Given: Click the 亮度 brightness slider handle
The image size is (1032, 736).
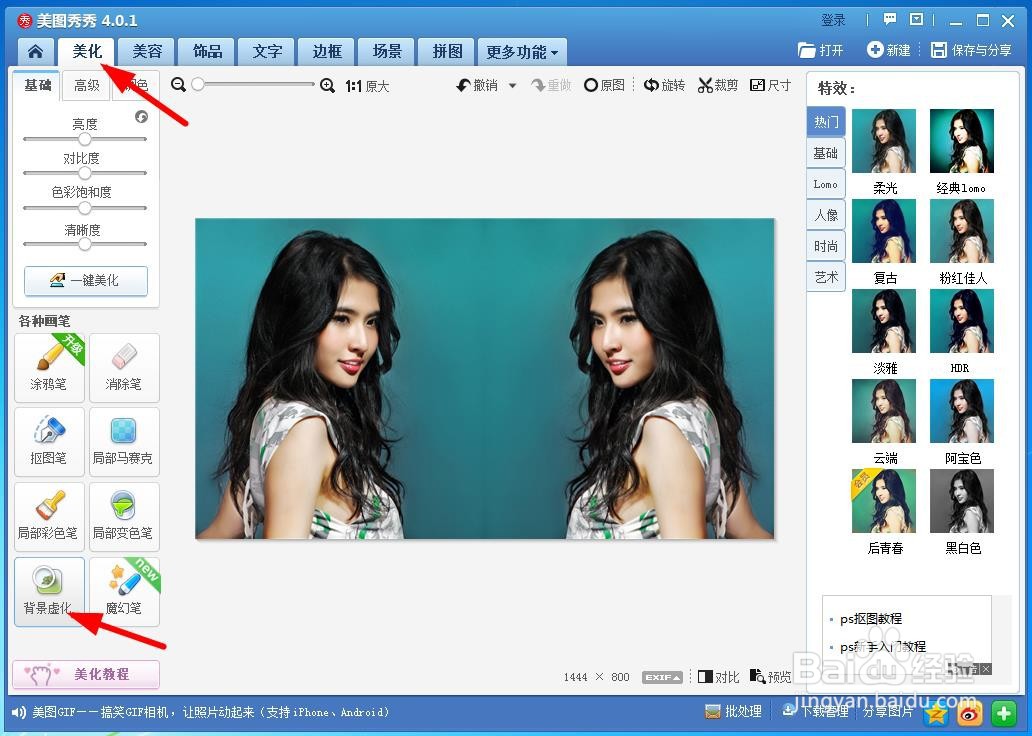Looking at the screenshot, I should [x=84, y=139].
